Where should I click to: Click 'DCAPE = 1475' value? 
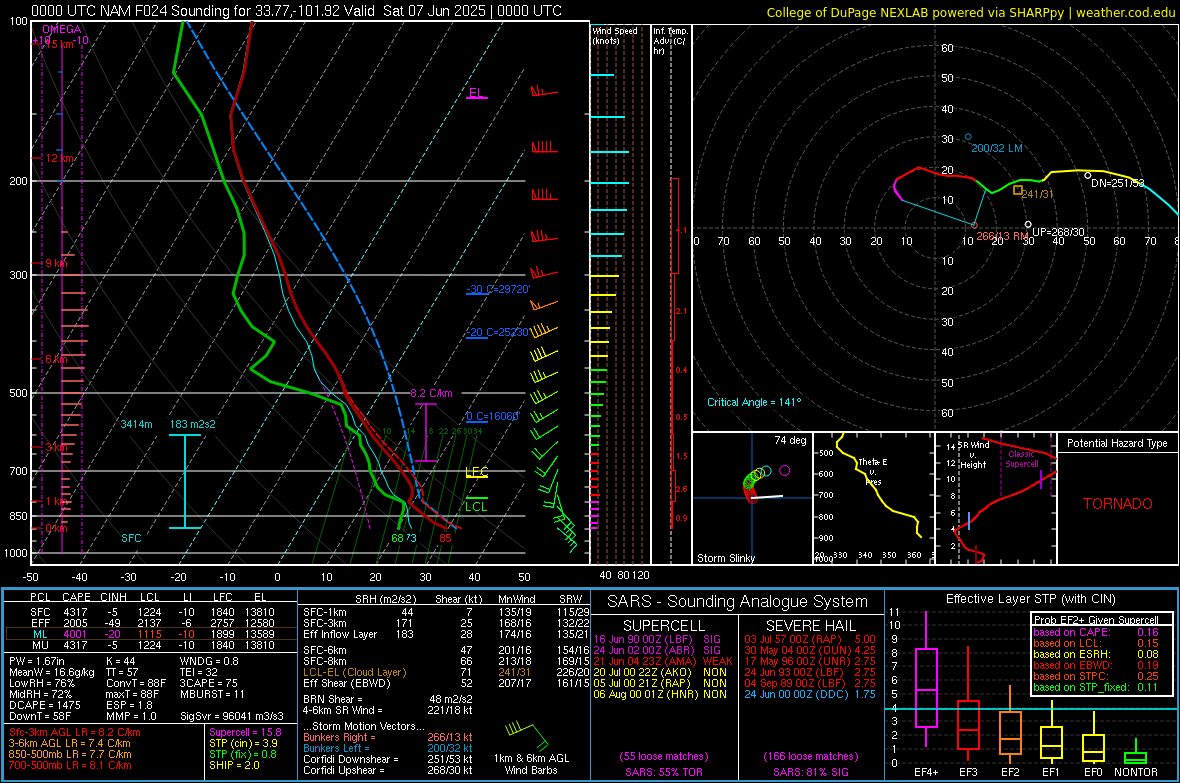[x=44, y=705]
